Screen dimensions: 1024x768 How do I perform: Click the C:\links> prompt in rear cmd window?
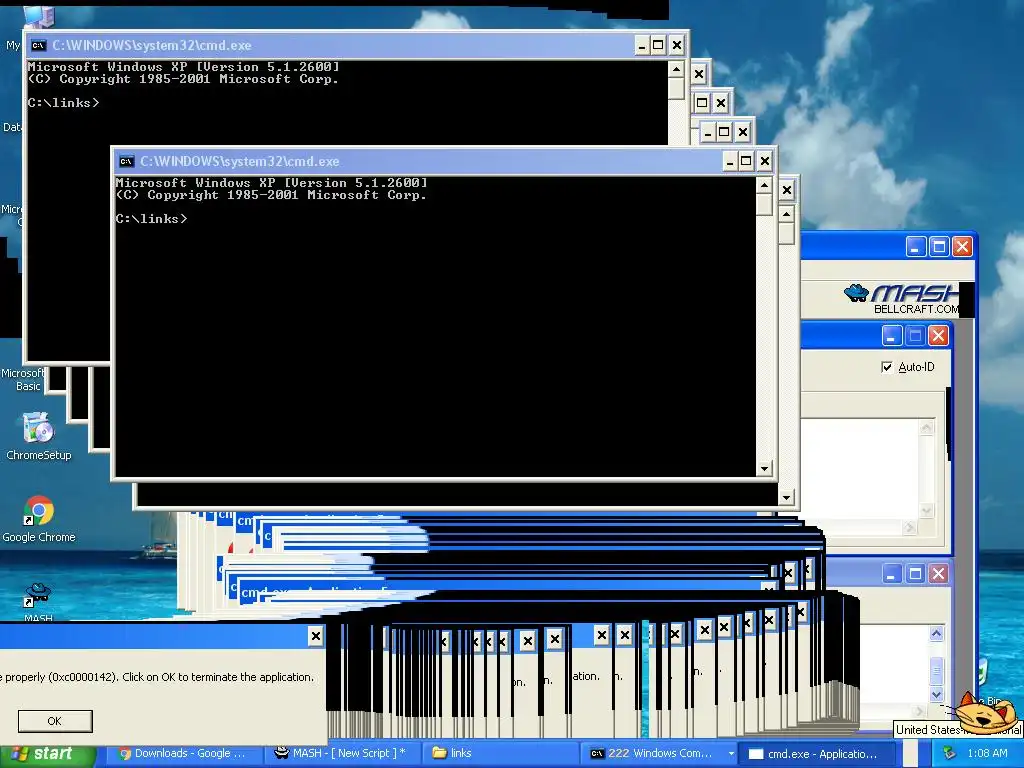(63, 103)
